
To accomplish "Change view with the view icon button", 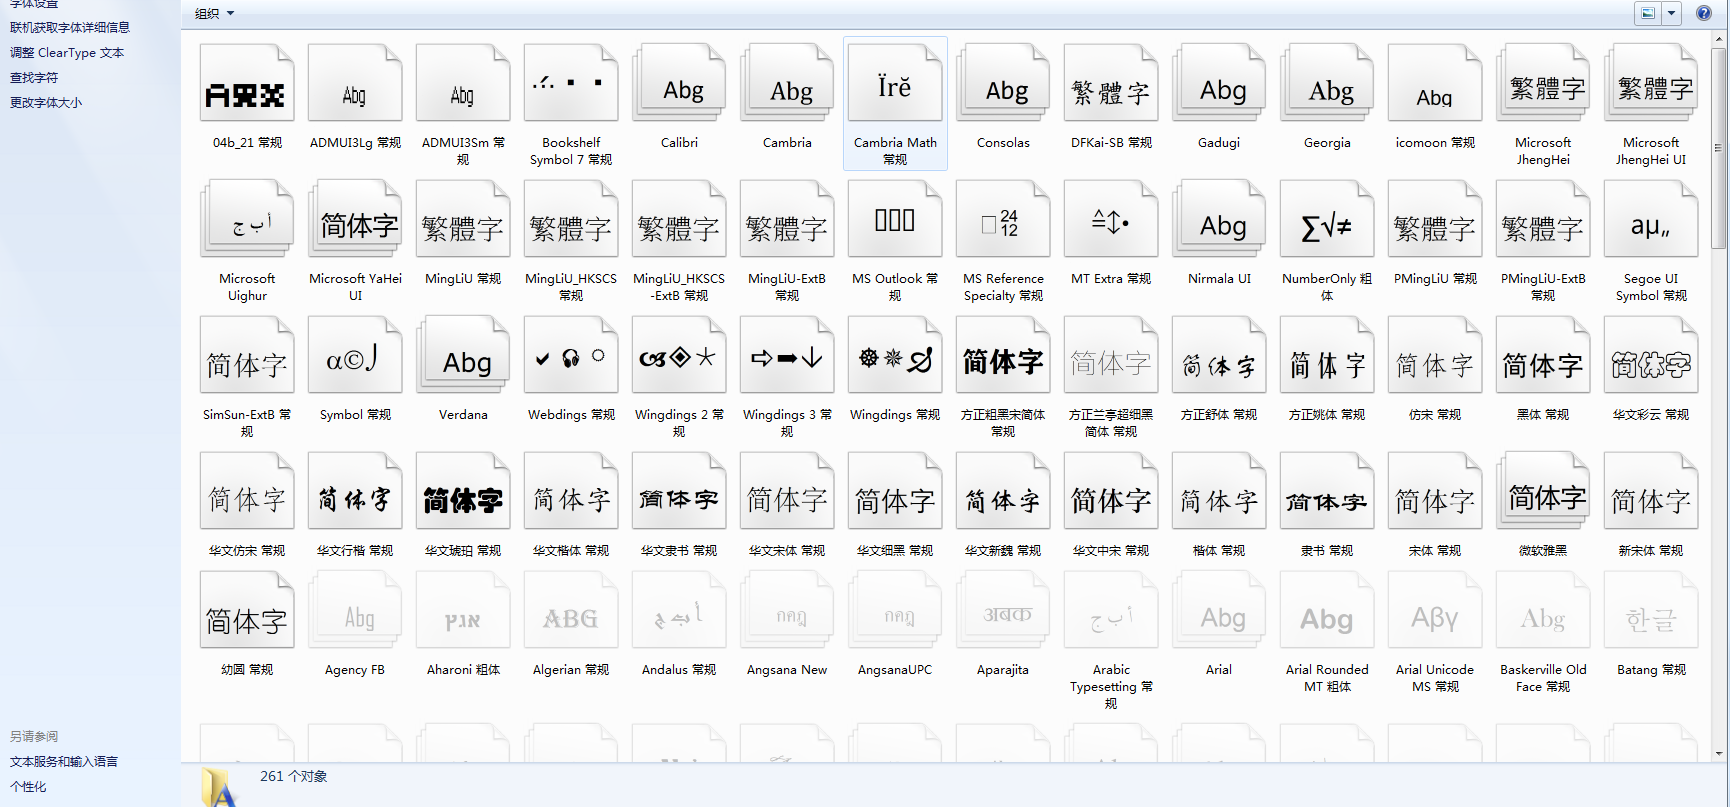I will [x=1648, y=13].
